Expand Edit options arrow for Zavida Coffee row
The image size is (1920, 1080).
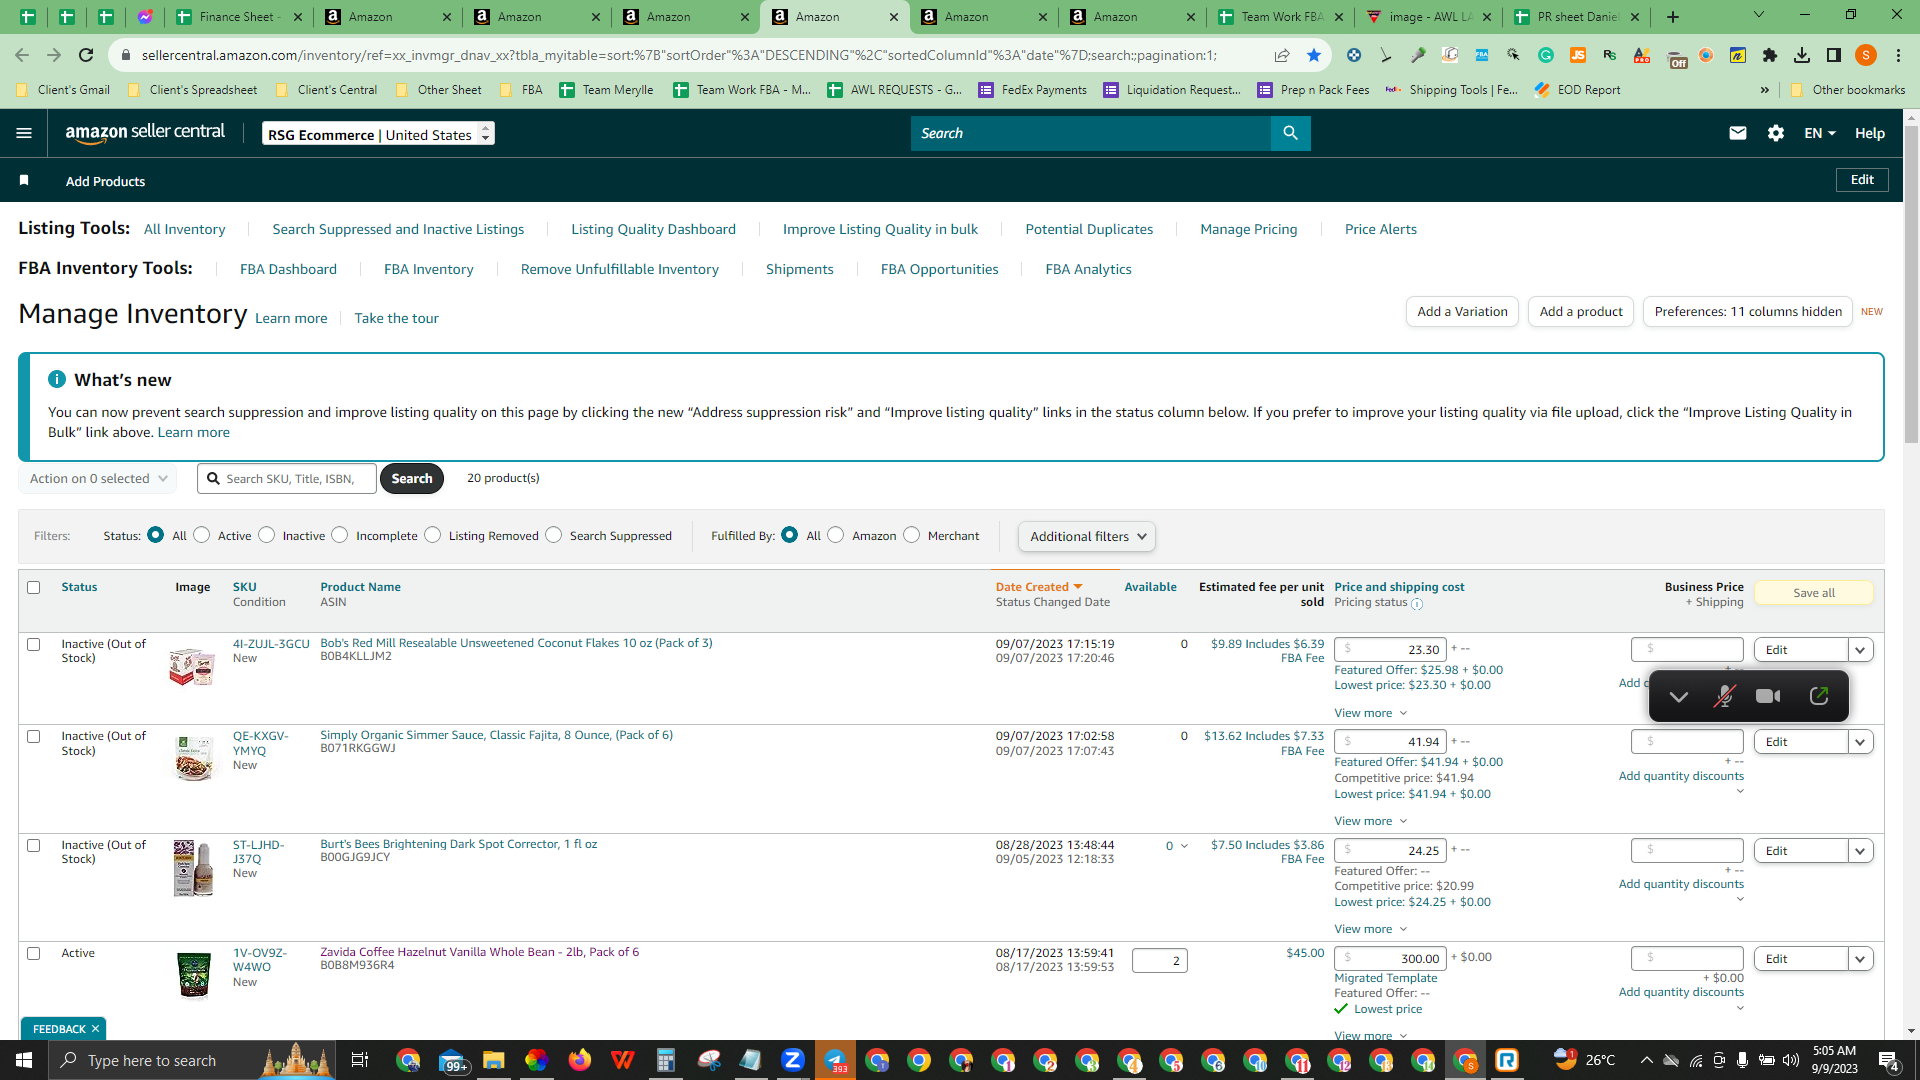(x=1860, y=959)
